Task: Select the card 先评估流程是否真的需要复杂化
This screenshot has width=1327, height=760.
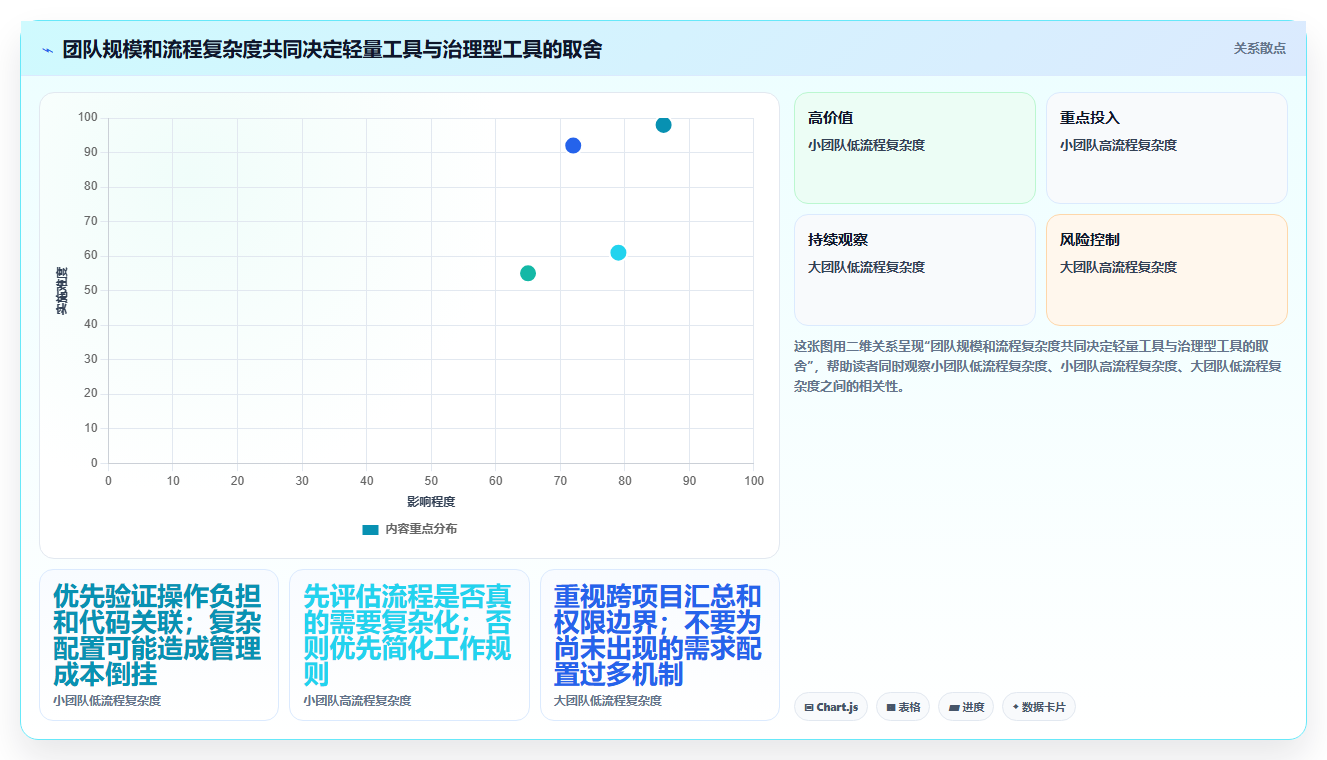Action: (x=409, y=645)
